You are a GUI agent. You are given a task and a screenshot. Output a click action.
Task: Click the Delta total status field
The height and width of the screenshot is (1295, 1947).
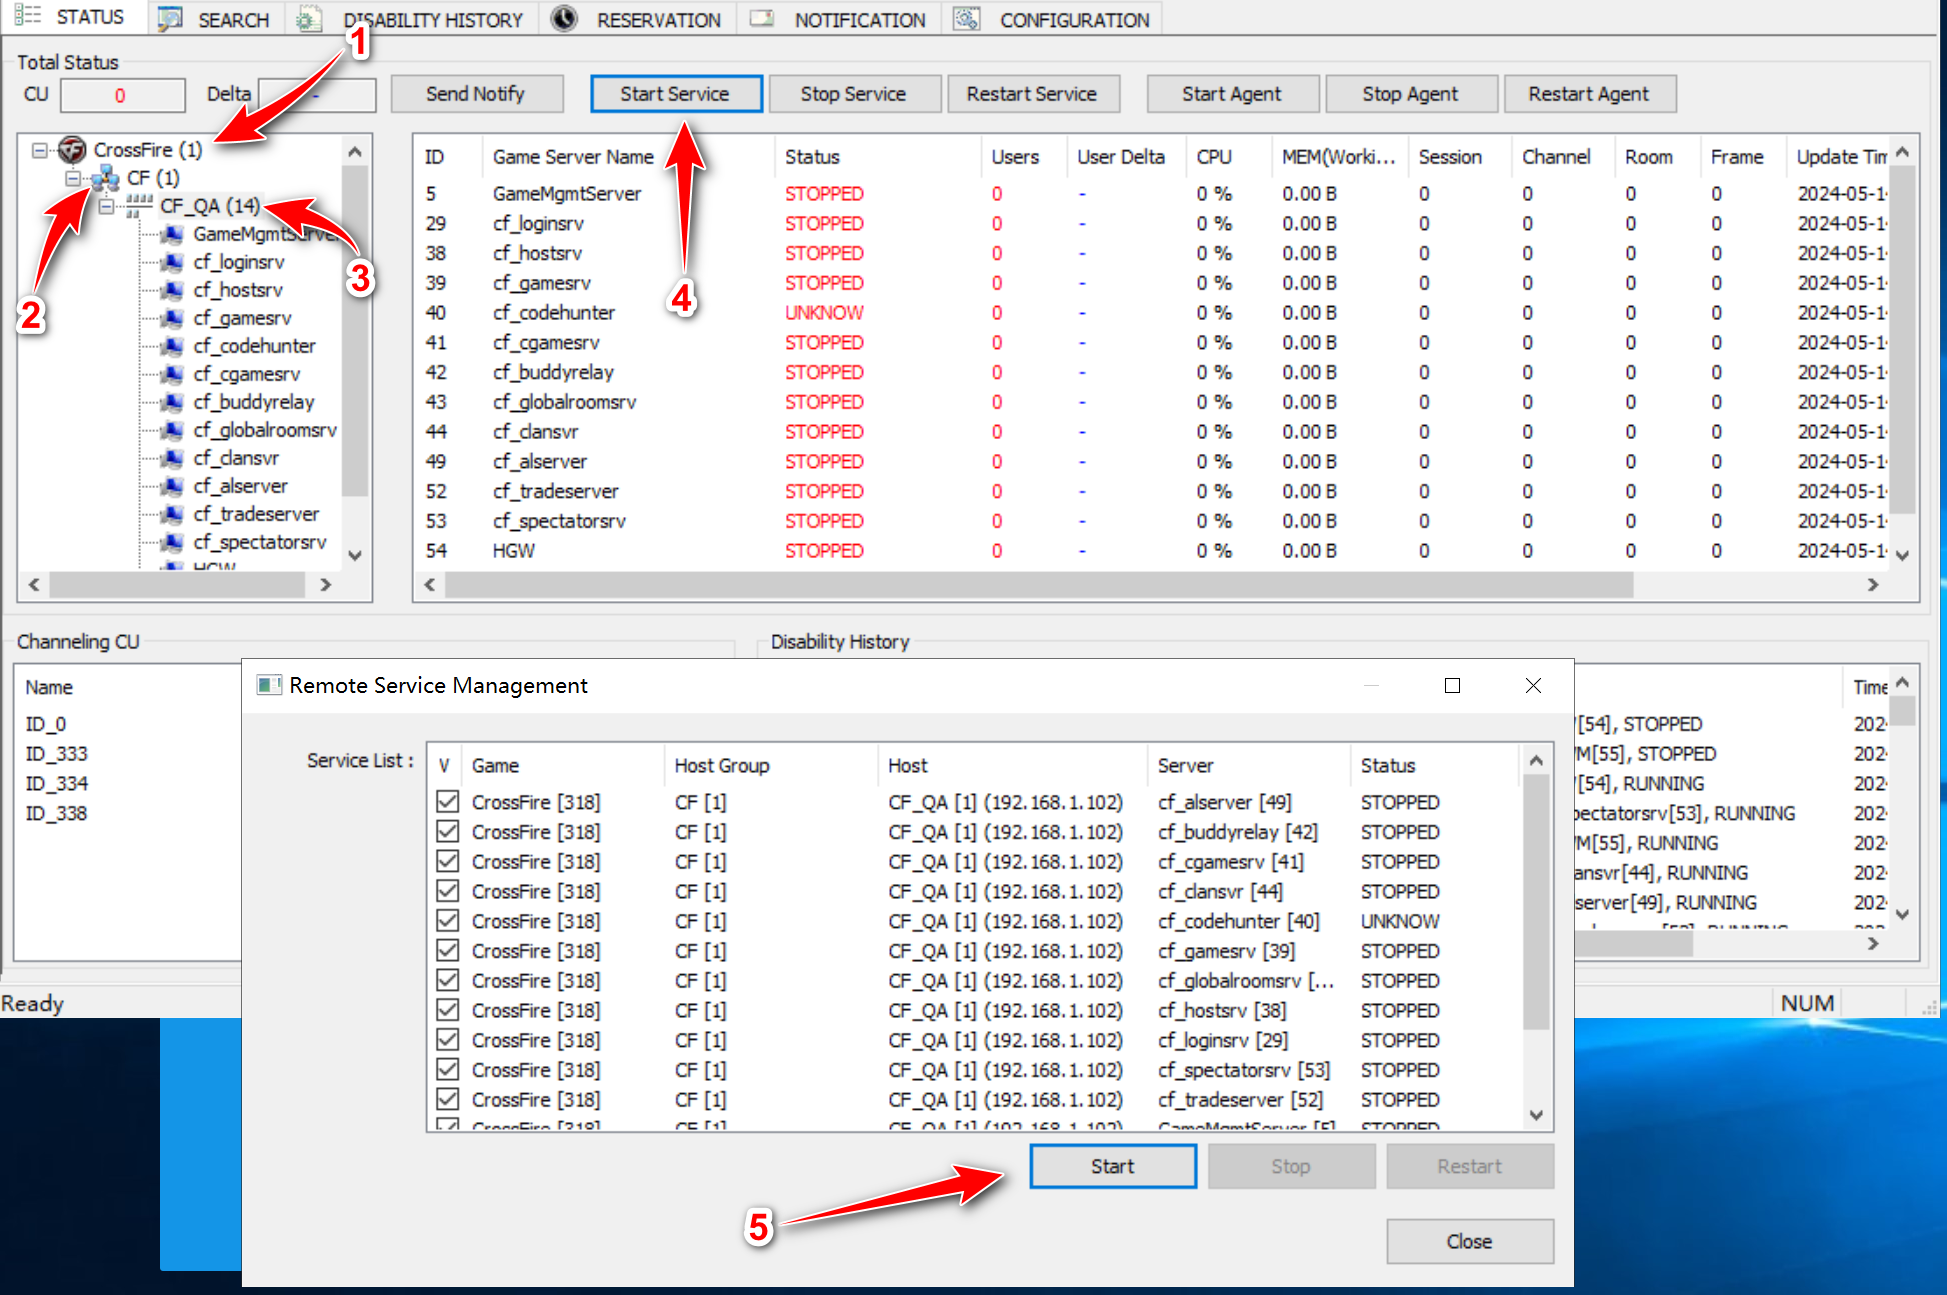[x=317, y=95]
